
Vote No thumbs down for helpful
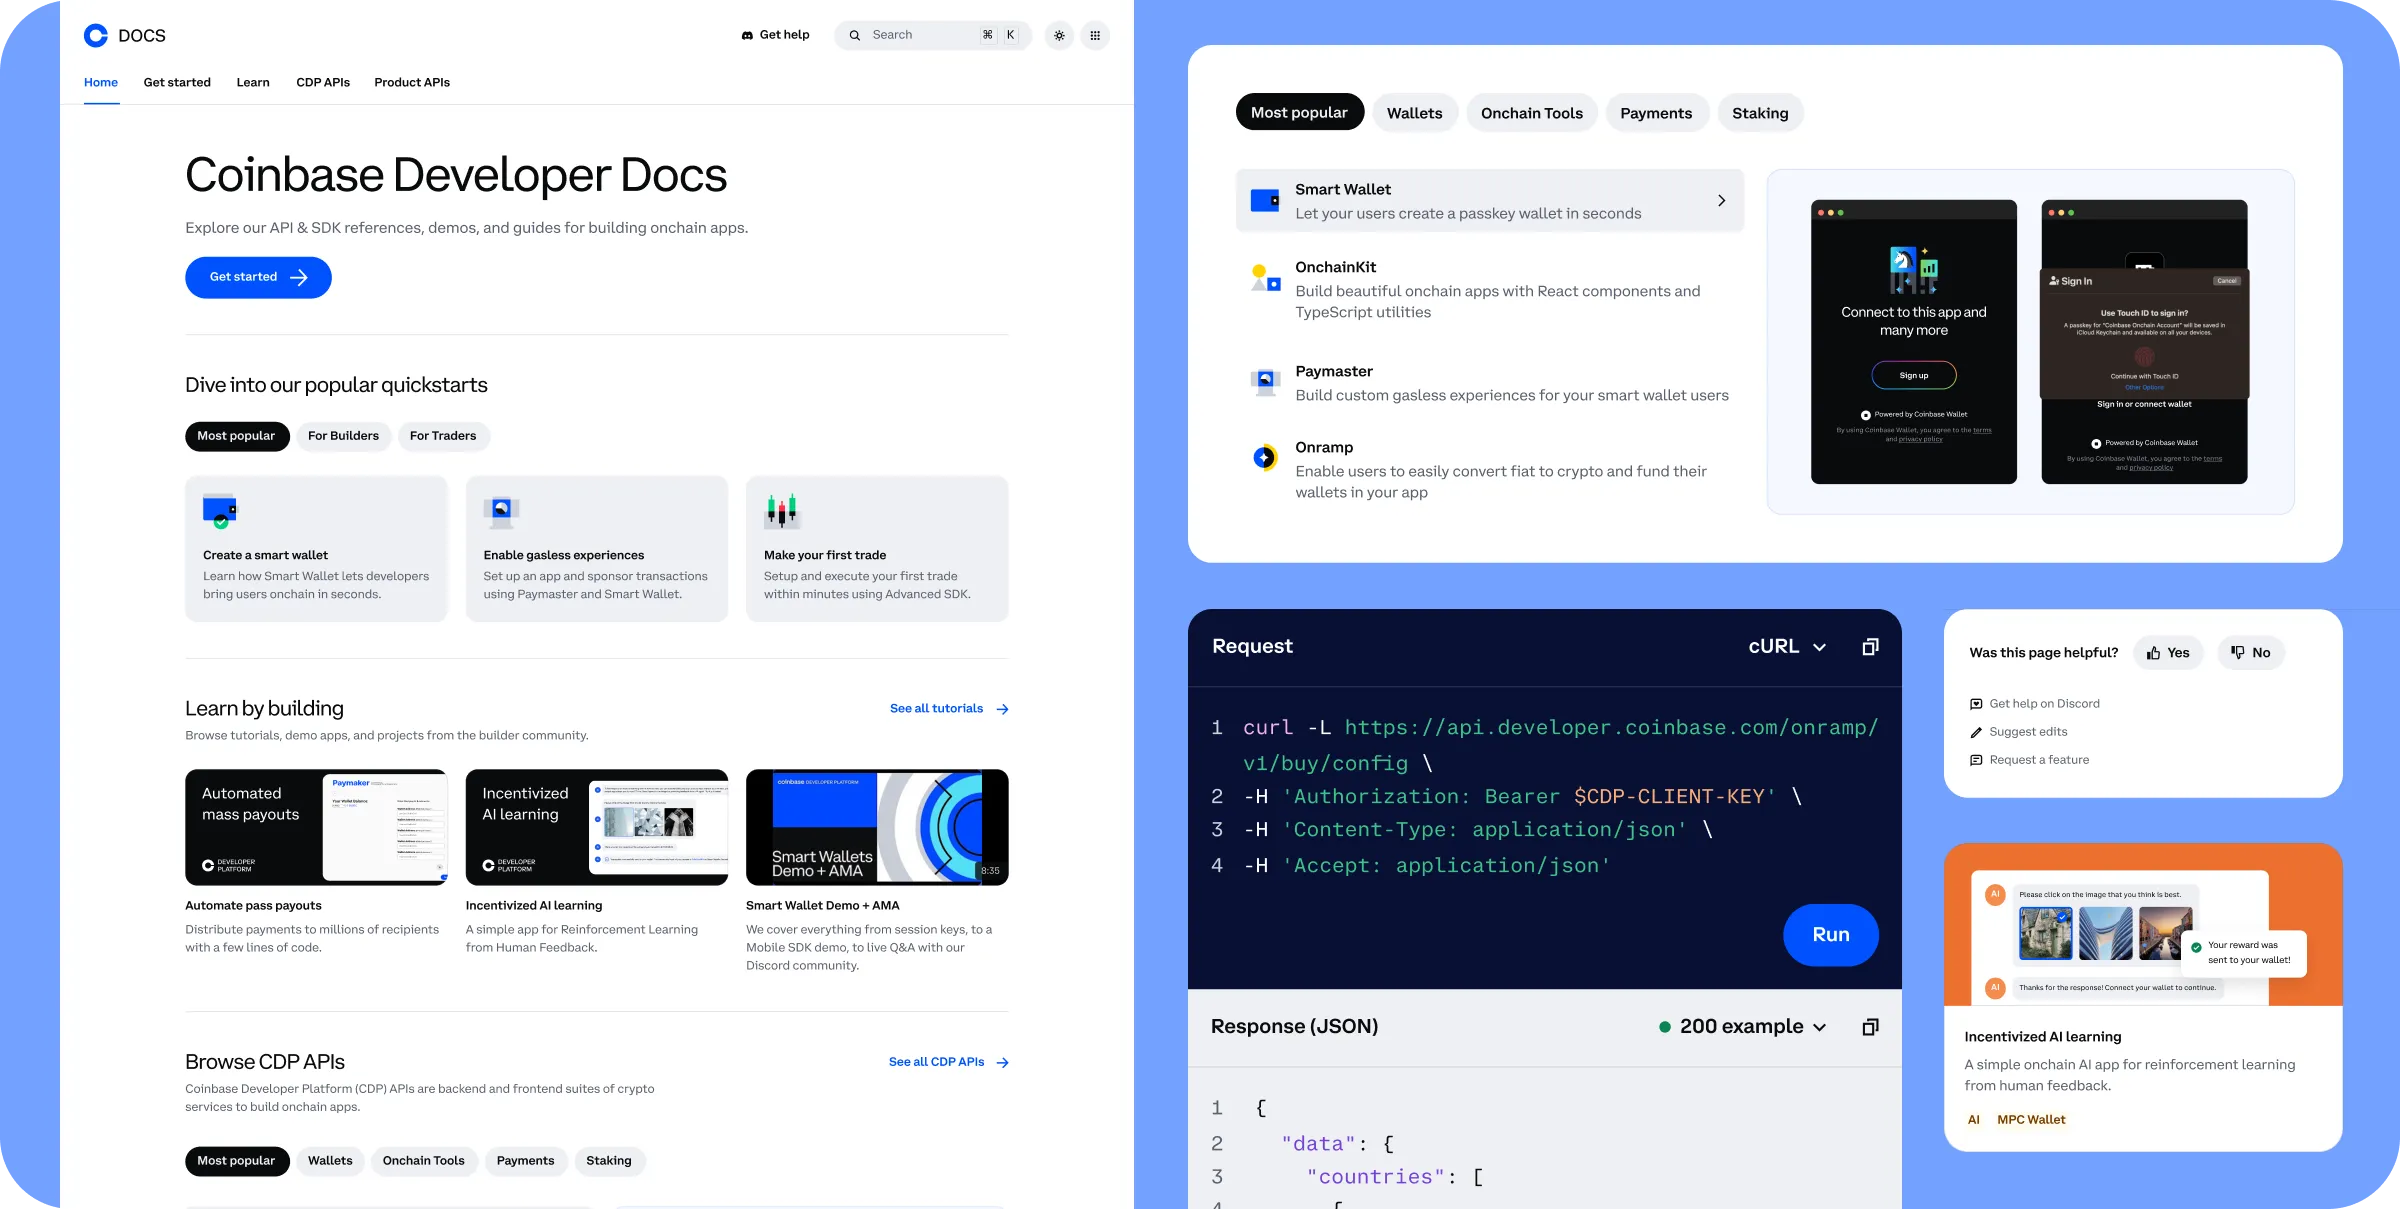point(2251,653)
